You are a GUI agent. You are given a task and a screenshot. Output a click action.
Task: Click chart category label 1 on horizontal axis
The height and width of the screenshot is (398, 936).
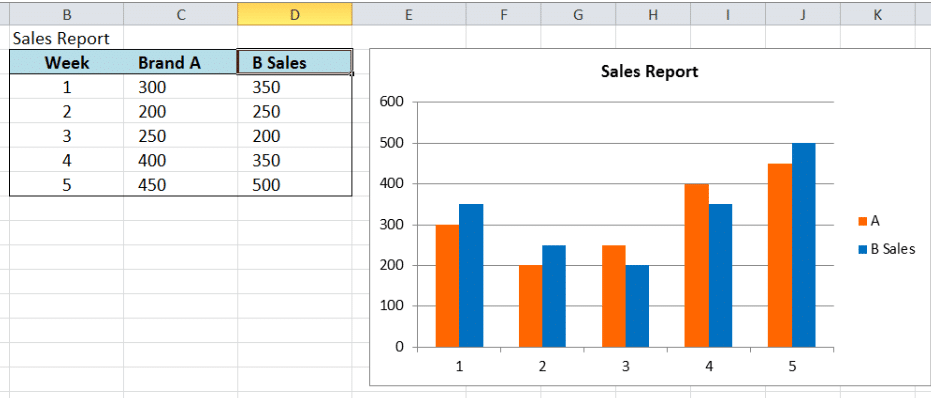tap(459, 366)
